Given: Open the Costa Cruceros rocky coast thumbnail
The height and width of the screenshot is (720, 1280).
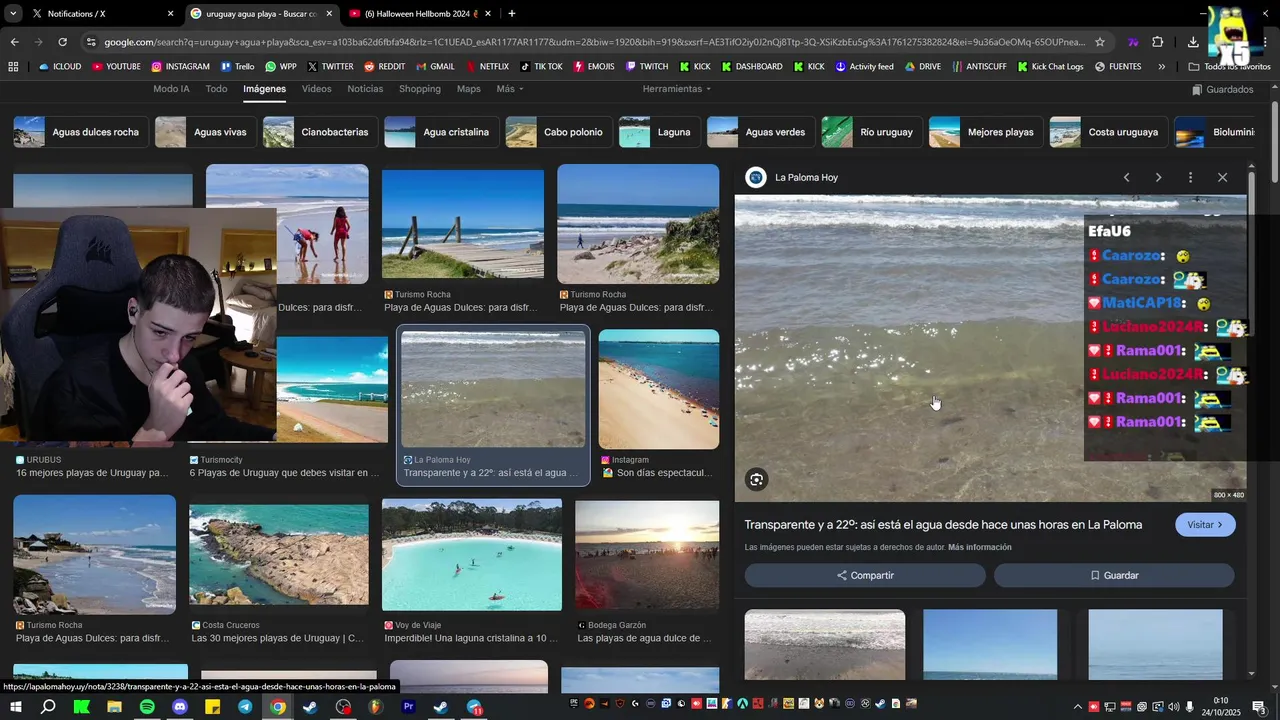Looking at the screenshot, I should tap(278, 555).
